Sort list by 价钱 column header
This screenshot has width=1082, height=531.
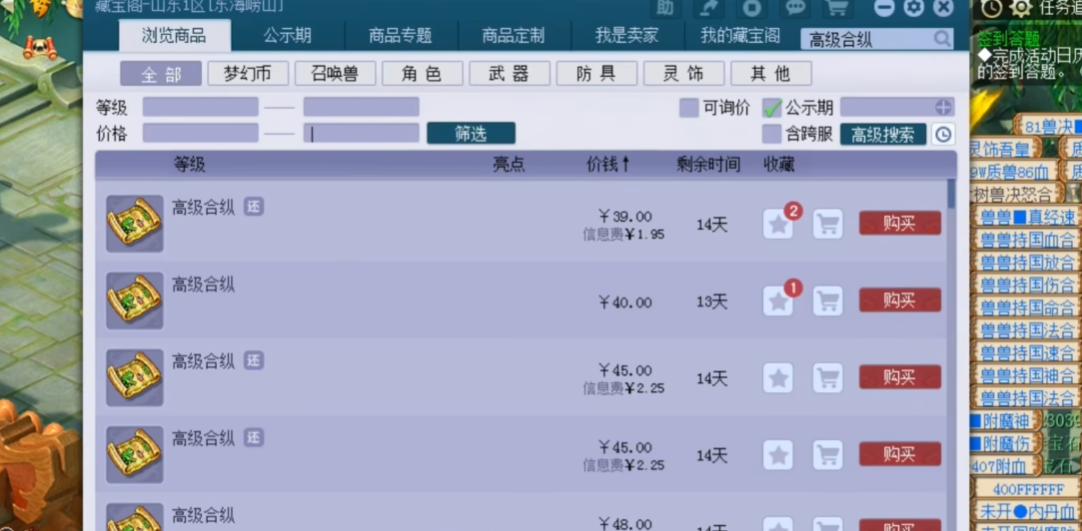click(x=608, y=164)
